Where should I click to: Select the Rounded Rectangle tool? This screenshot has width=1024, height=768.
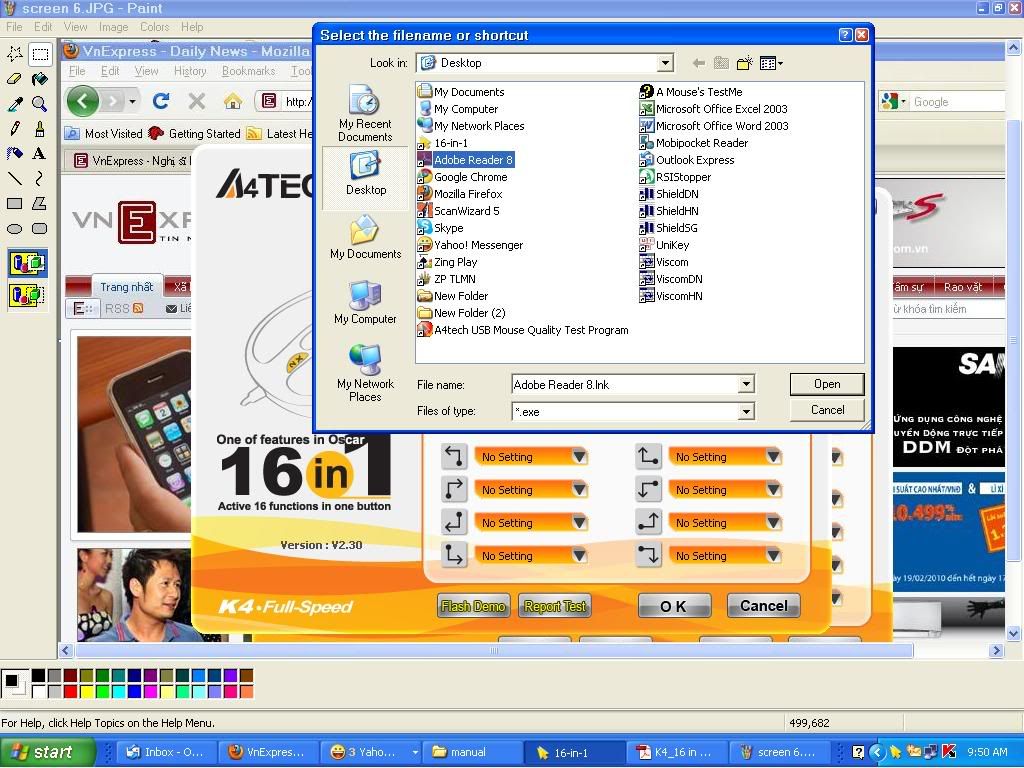pos(40,229)
